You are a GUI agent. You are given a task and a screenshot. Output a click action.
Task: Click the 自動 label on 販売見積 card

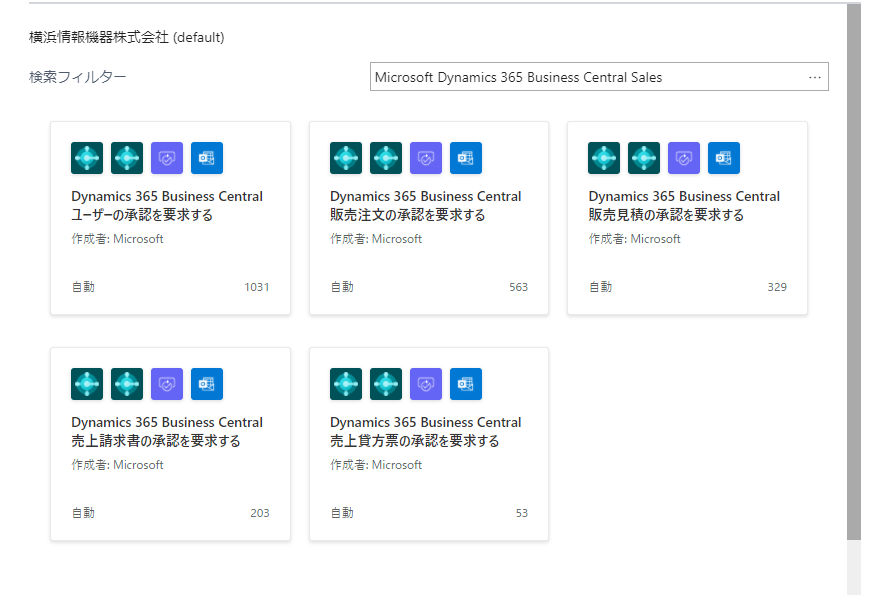point(600,287)
